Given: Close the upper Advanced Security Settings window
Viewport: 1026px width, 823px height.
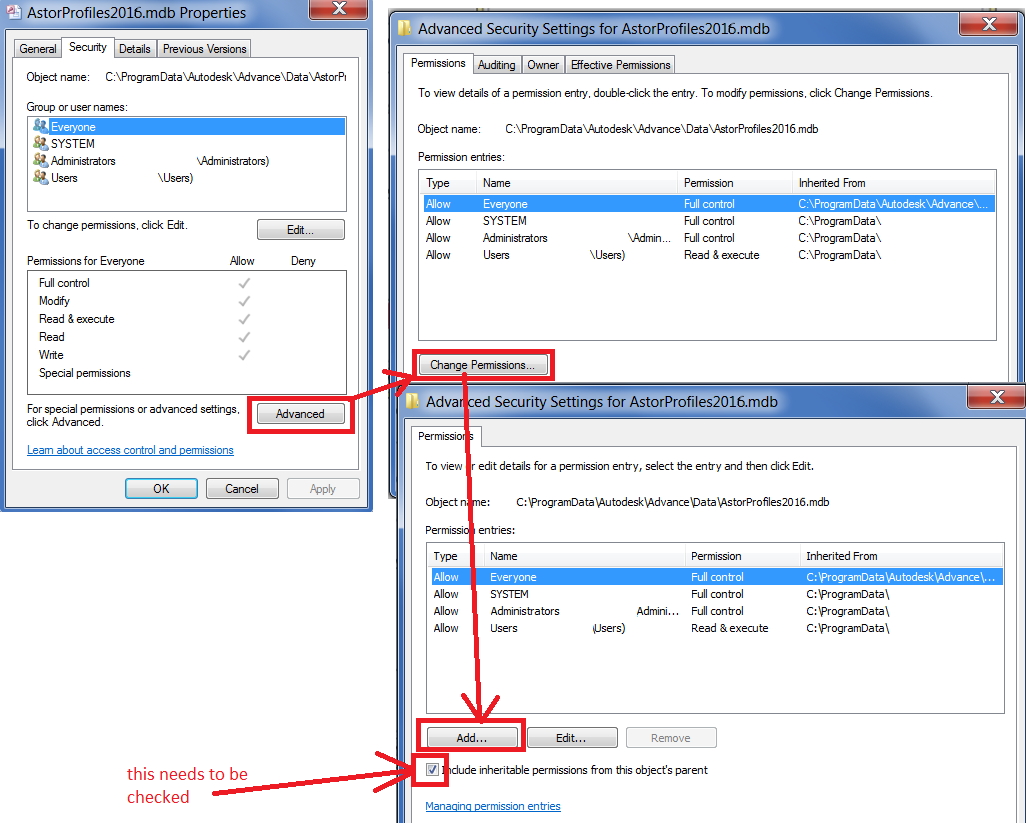Looking at the screenshot, I should pyautogui.click(x=989, y=25).
